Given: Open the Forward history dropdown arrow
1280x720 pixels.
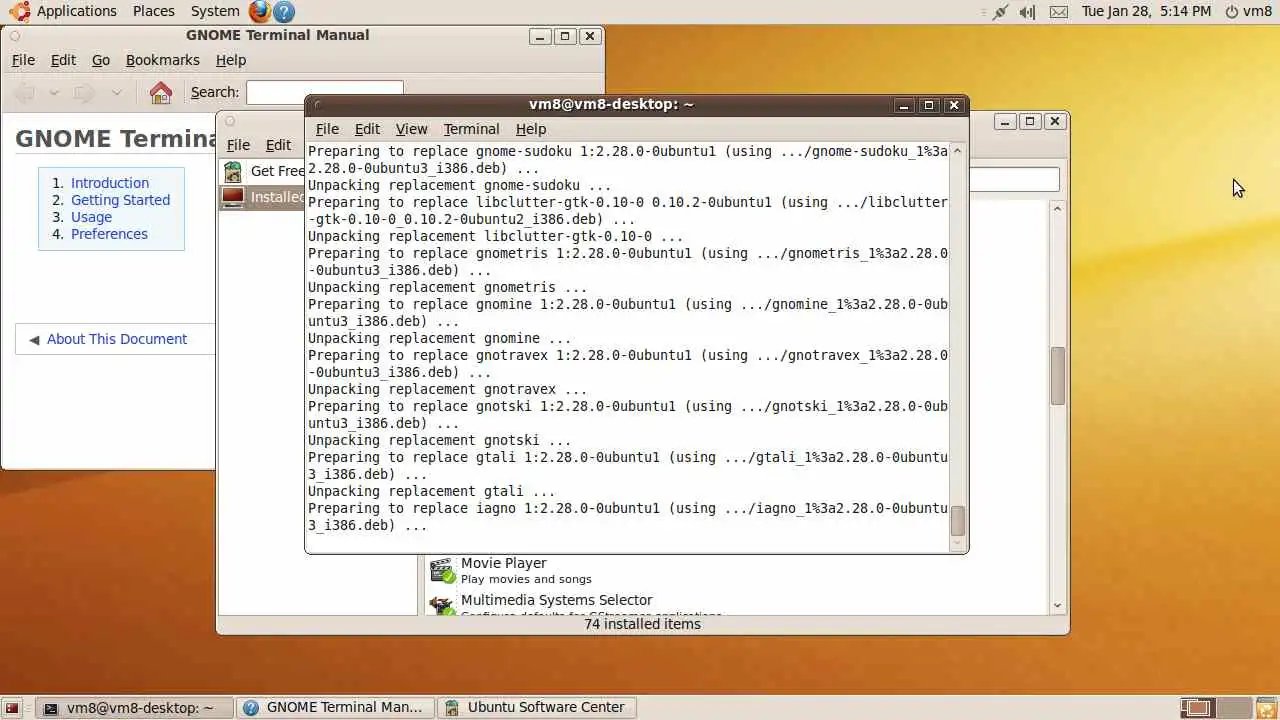Looking at the screenshot, I should [x=116, y=93].
